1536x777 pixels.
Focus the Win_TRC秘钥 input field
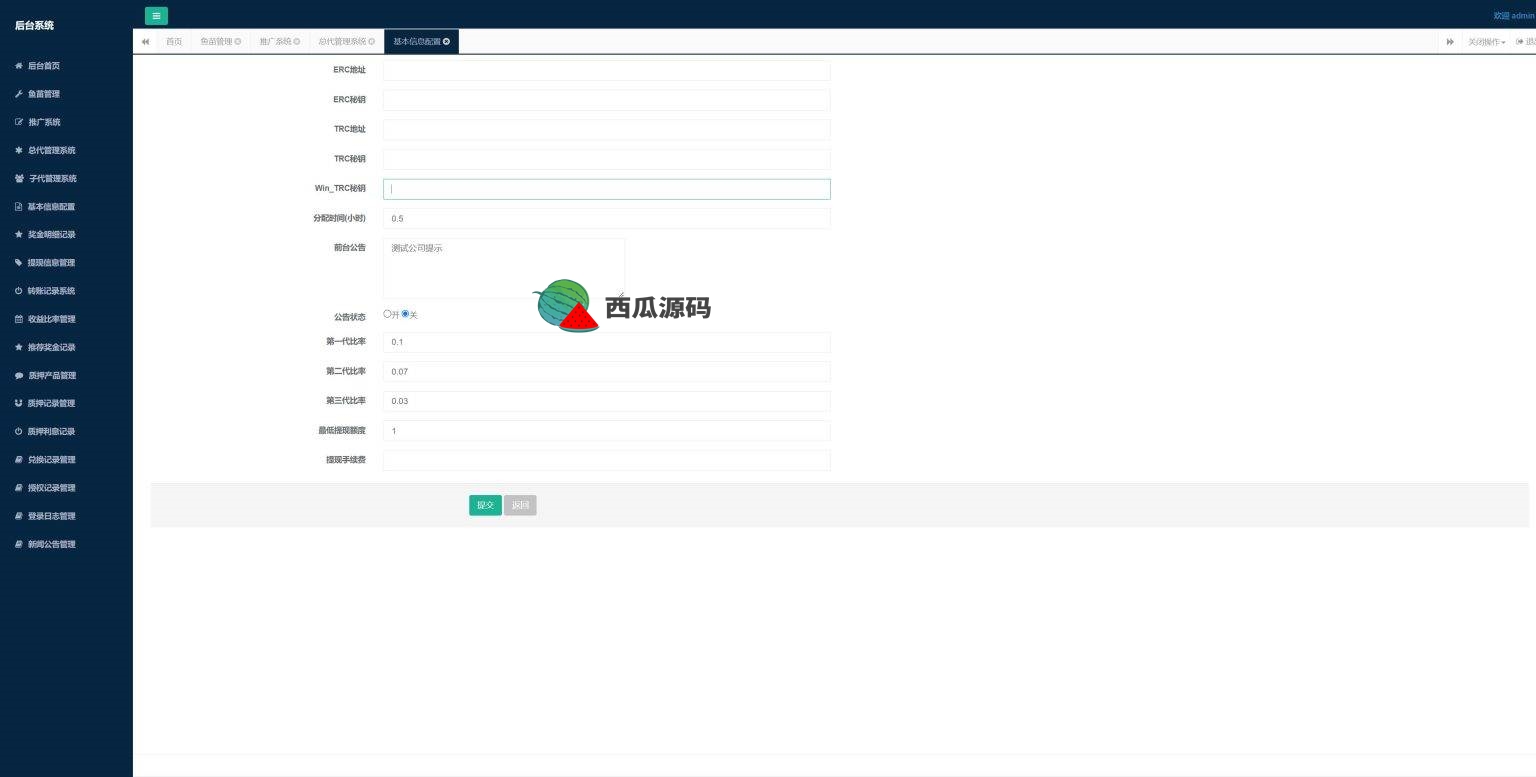tap(606, 189)
